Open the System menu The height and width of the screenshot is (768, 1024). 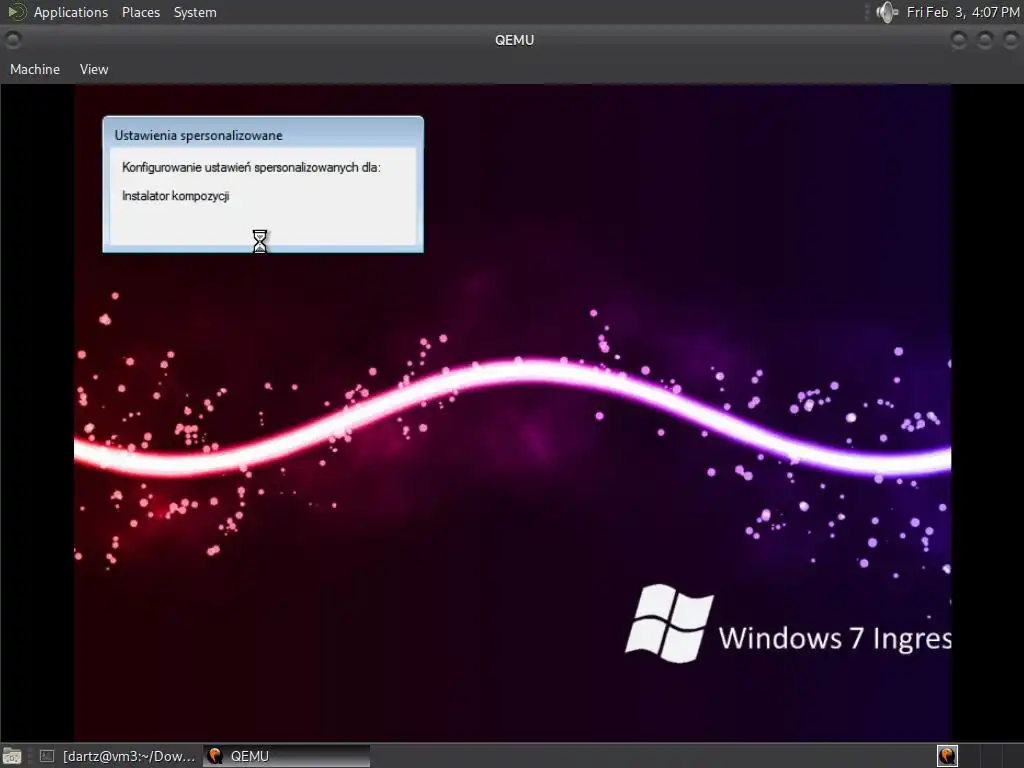point(195,12)
